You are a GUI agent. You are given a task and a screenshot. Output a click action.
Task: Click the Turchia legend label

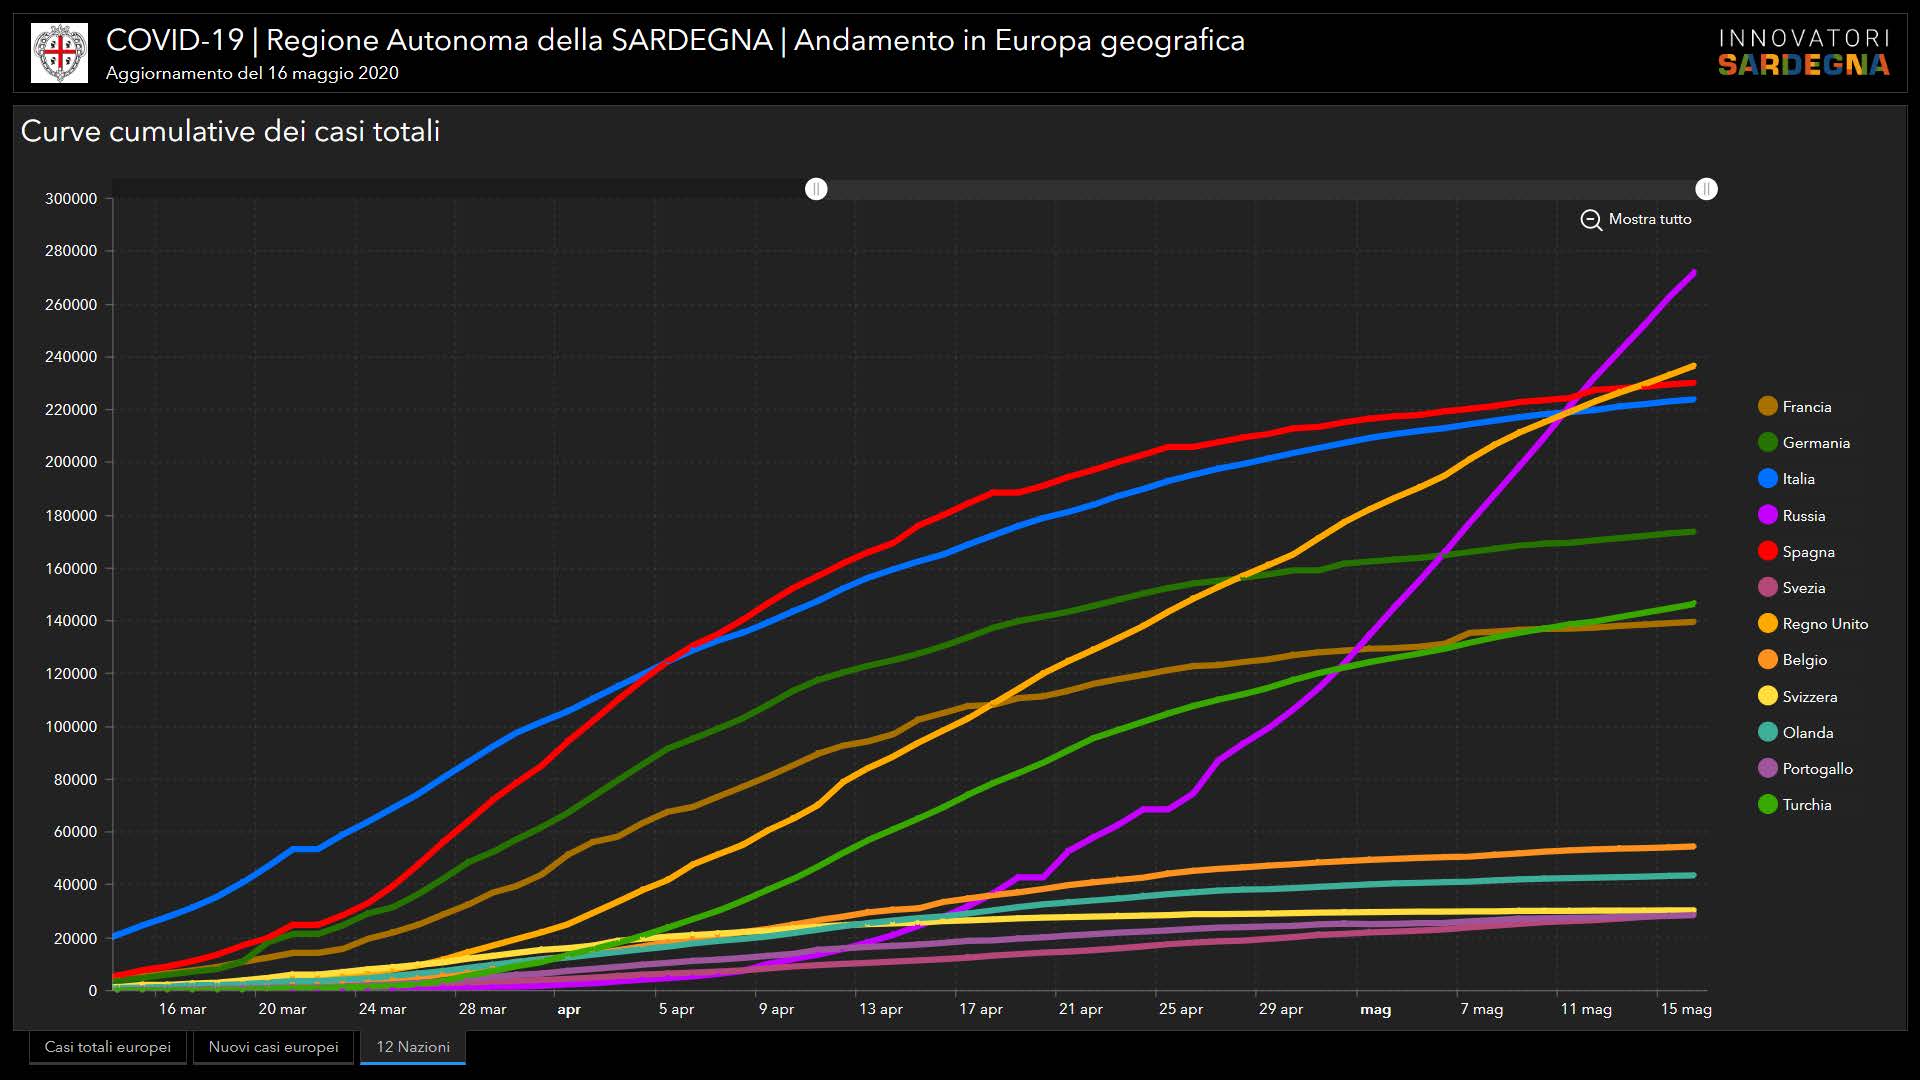(1806, 805)
